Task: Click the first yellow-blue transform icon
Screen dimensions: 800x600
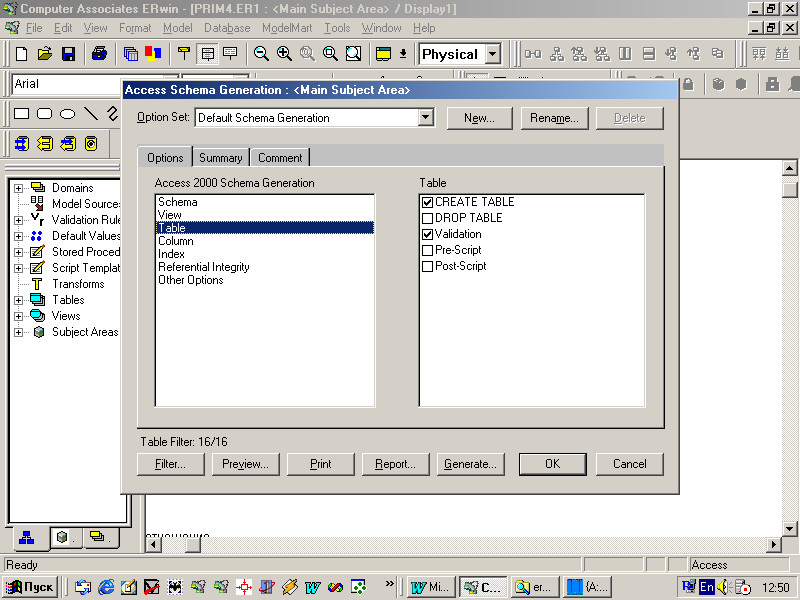Action: pyautogui.click(x=22, y=144)
